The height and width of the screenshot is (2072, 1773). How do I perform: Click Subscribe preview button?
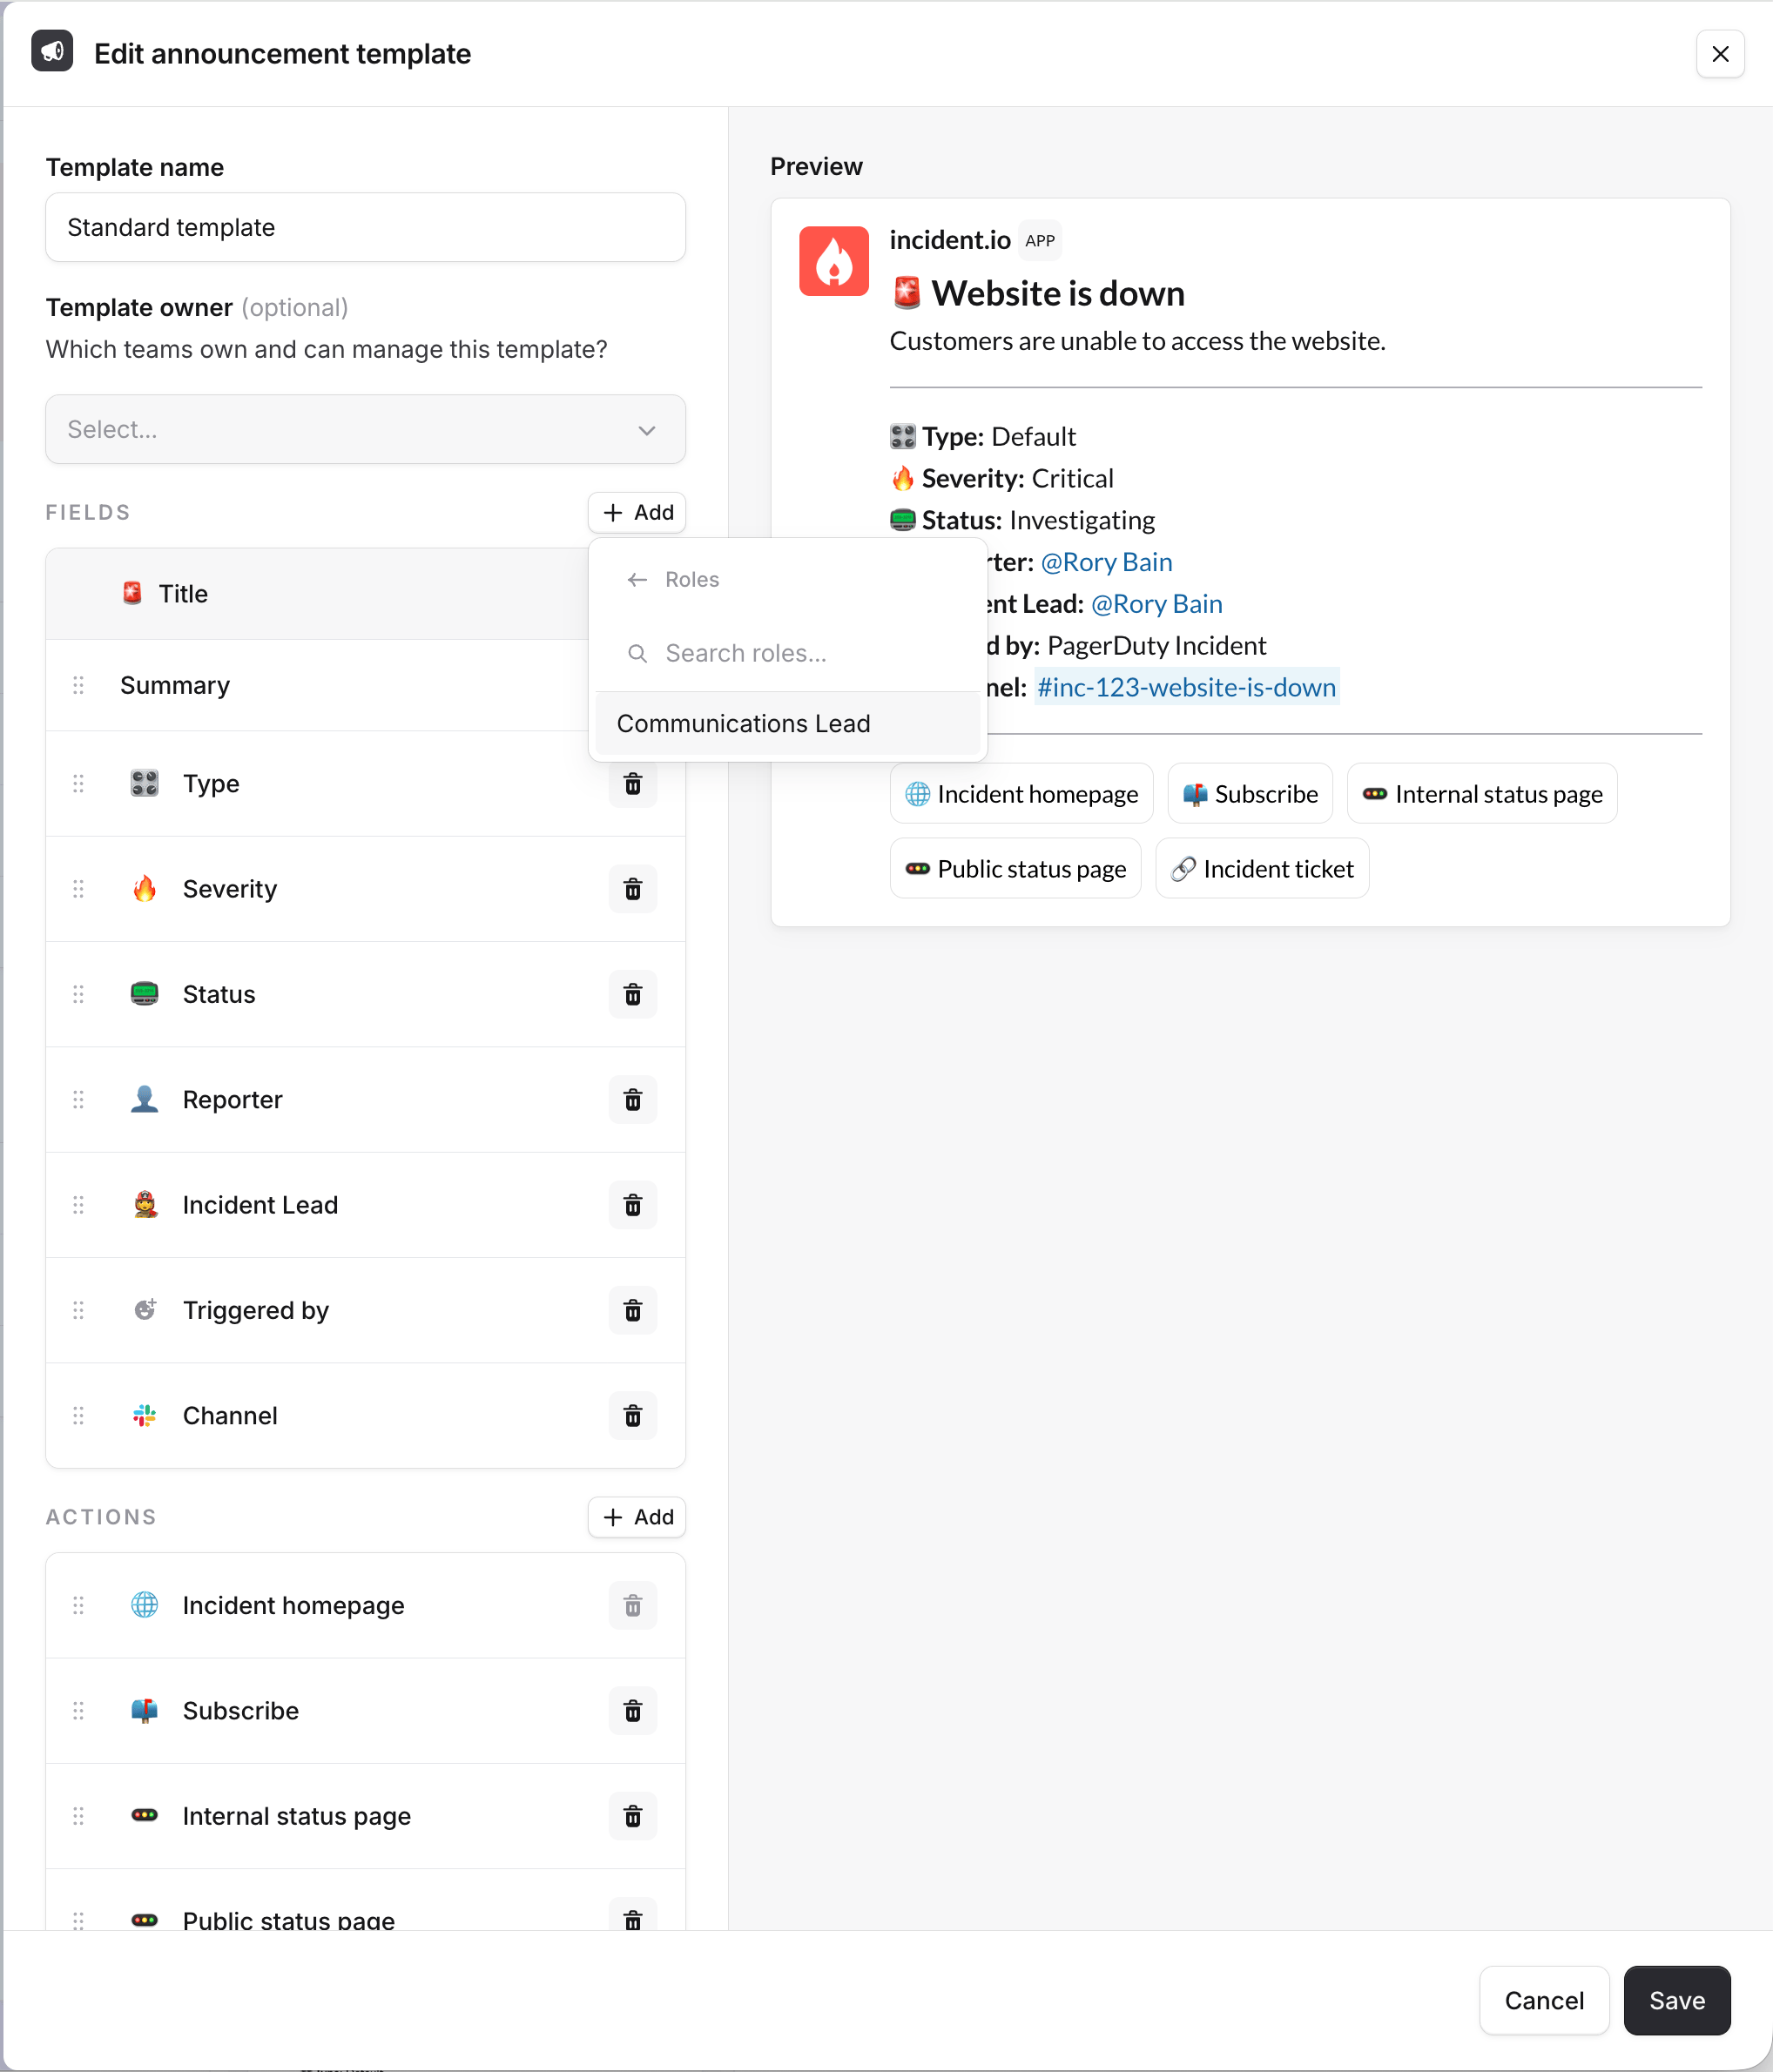click(x=1250, y=794)
